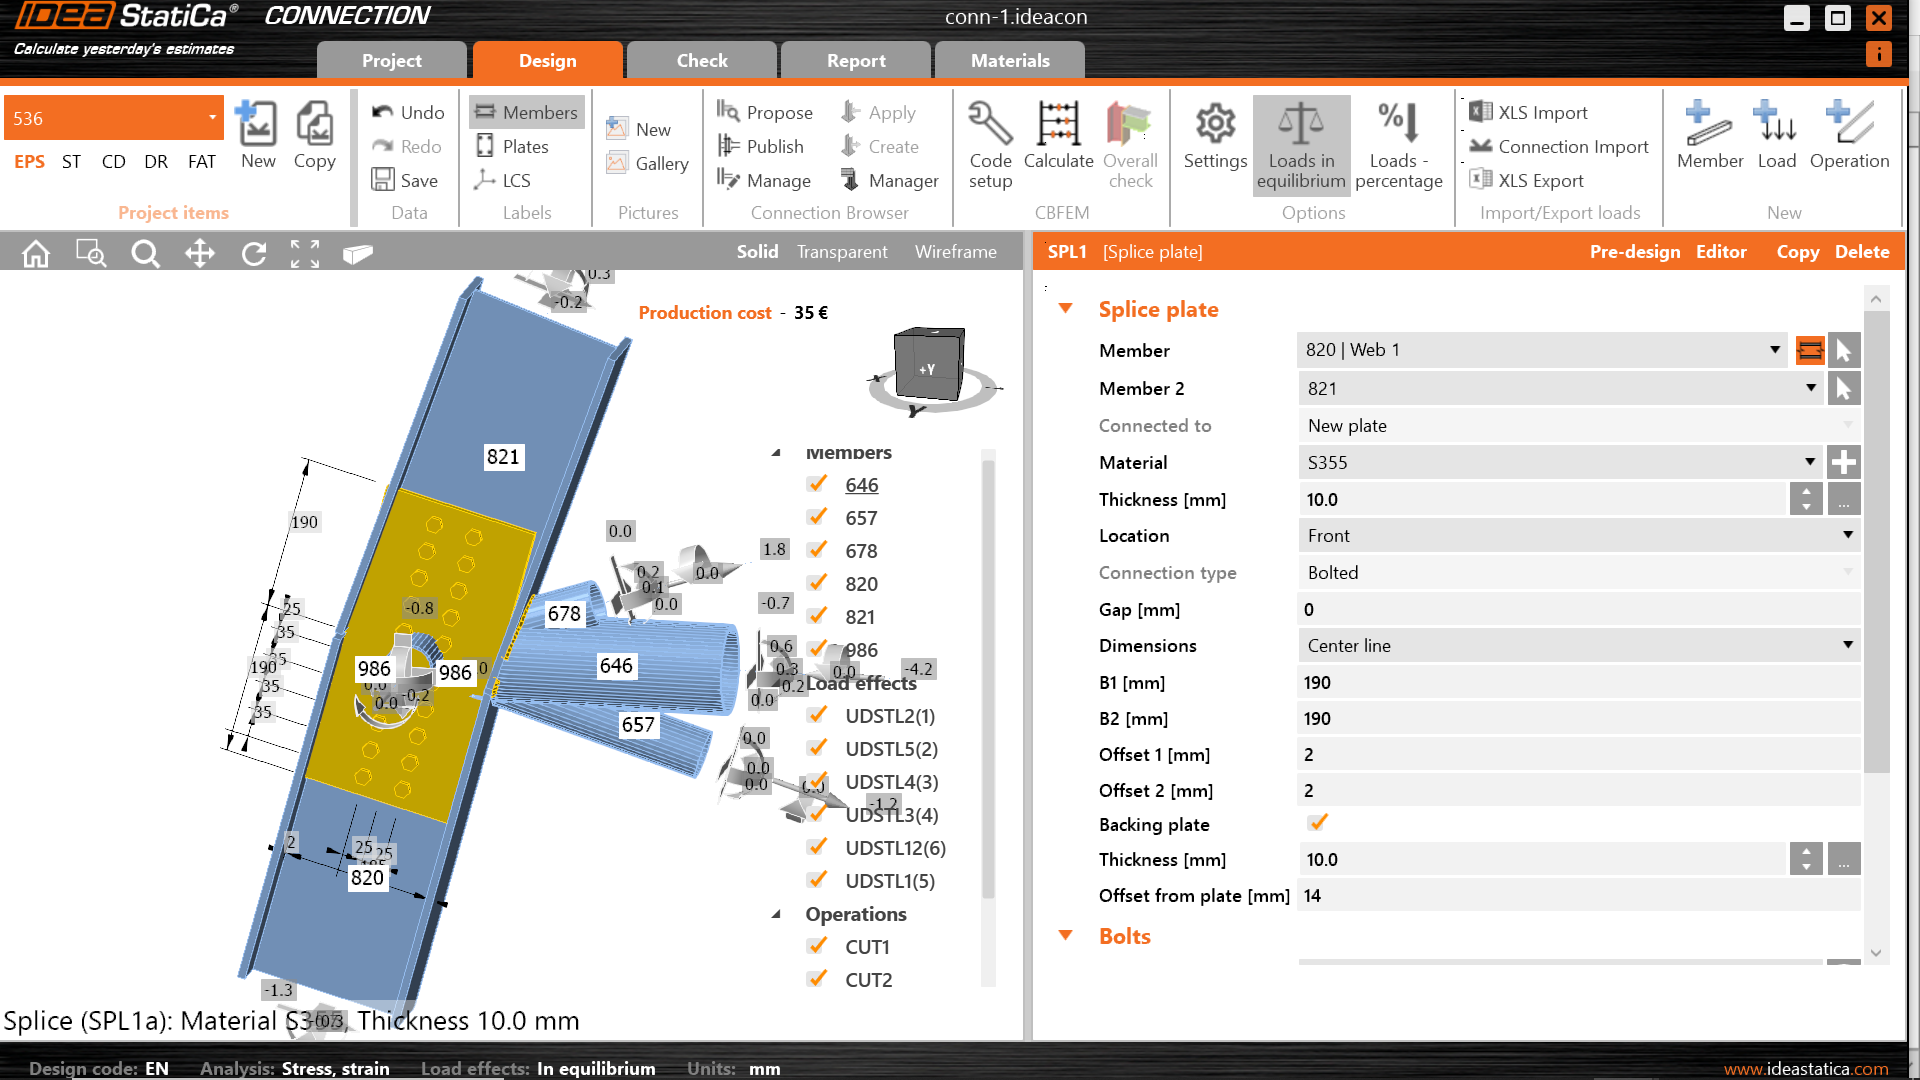Screen dimensions: 1920x1080
Task: Select the pan view arrows icon
Action: [200, 254]
